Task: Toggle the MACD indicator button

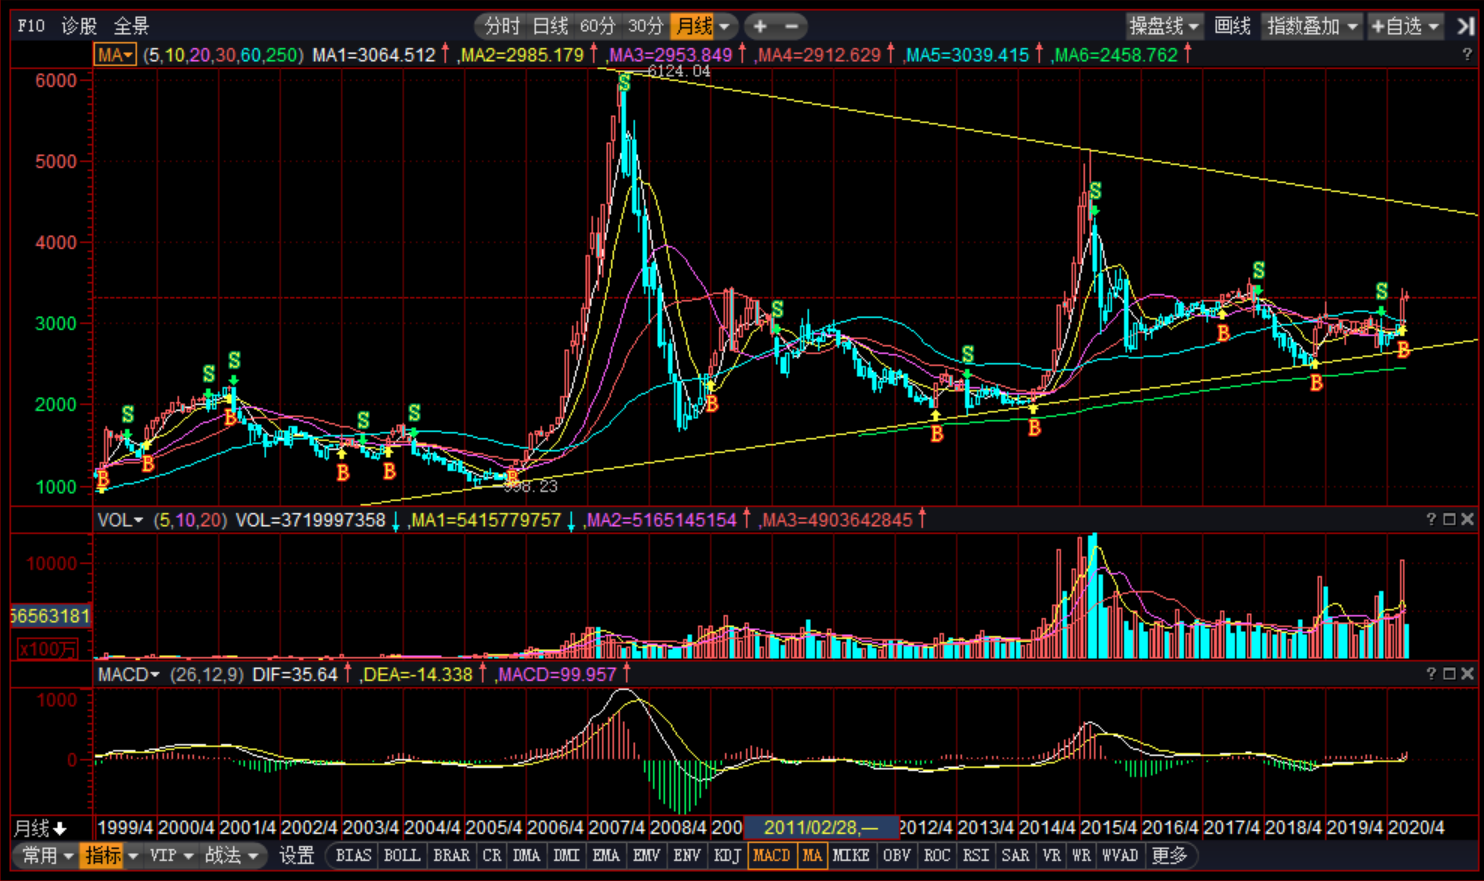Action: 771,855
